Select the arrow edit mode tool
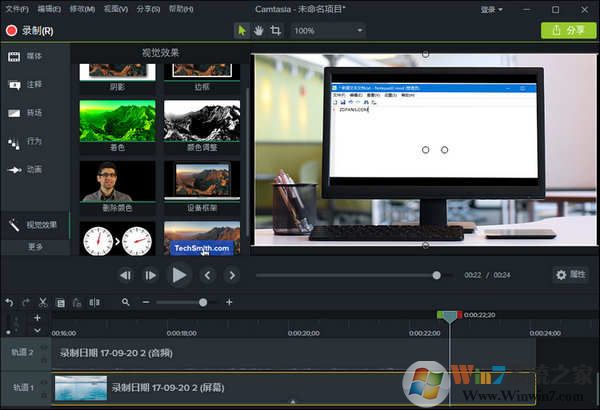 click(242, 31)
